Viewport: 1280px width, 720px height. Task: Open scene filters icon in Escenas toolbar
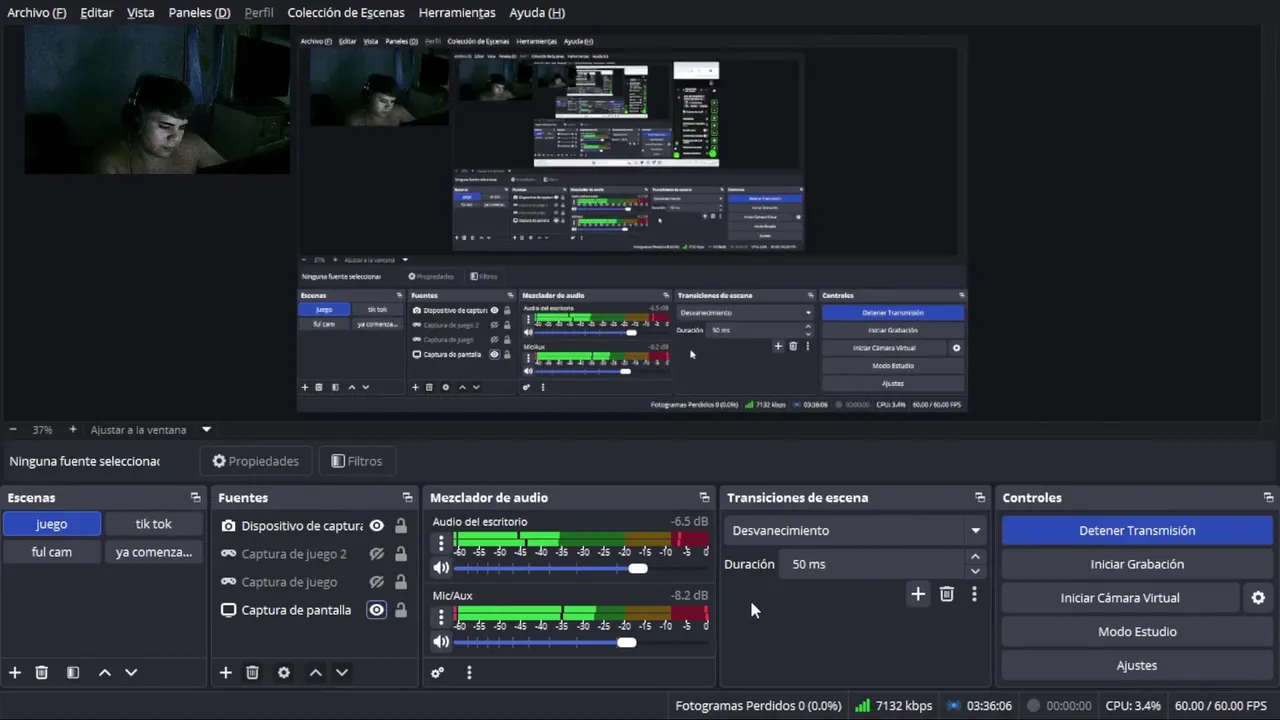tap(73, 673)
